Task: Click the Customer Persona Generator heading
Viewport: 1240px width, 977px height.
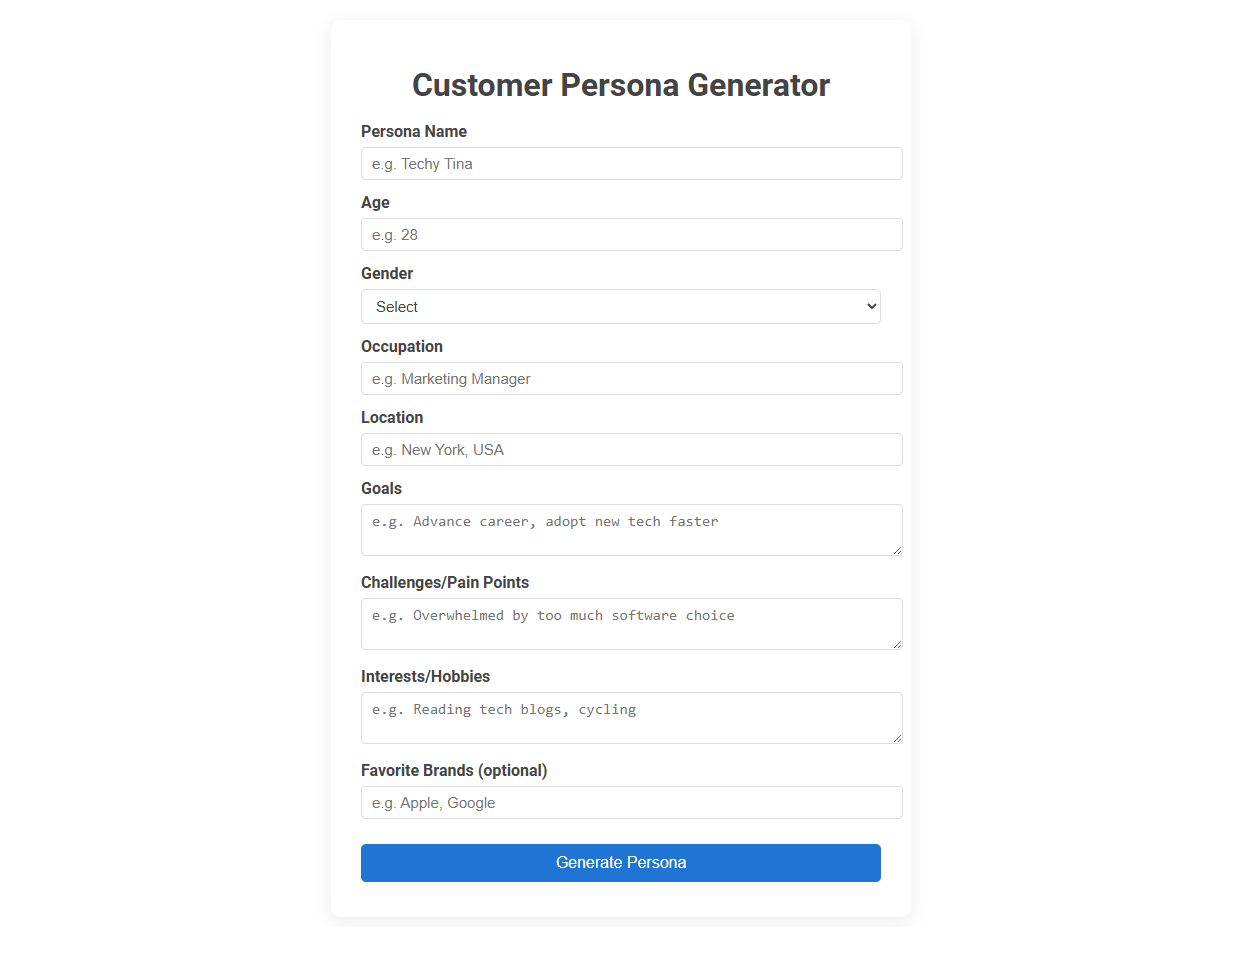Action: point(621,85)
